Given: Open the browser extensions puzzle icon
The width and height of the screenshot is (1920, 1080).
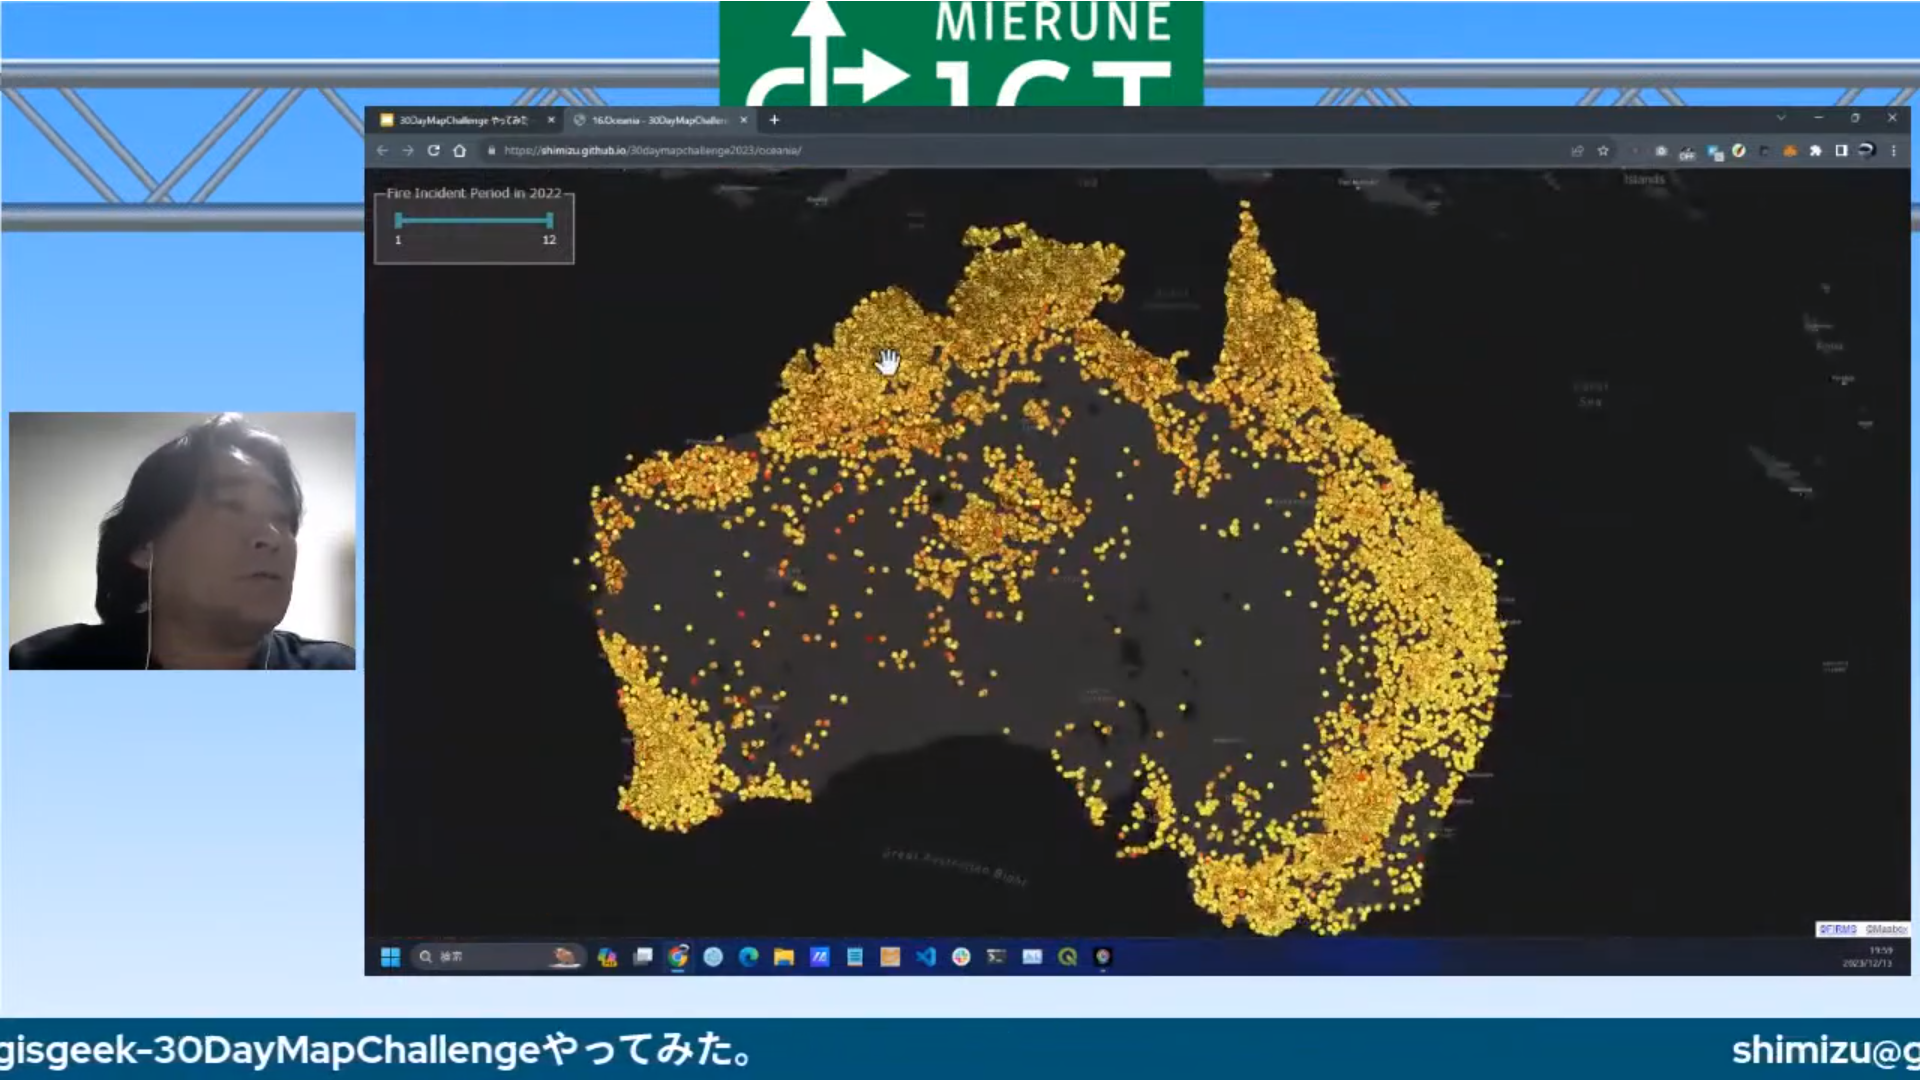Looking at the screenshot, I should [x=1815, y=150].
